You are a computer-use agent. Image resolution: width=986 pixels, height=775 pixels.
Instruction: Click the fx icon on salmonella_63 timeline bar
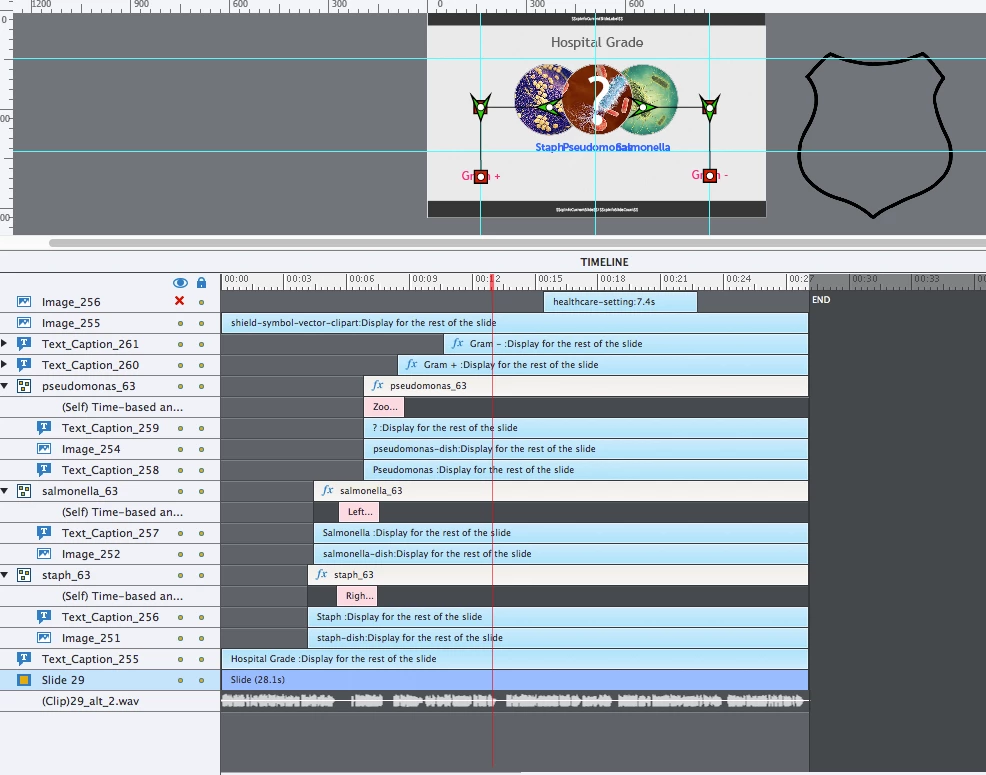[327, 490]
